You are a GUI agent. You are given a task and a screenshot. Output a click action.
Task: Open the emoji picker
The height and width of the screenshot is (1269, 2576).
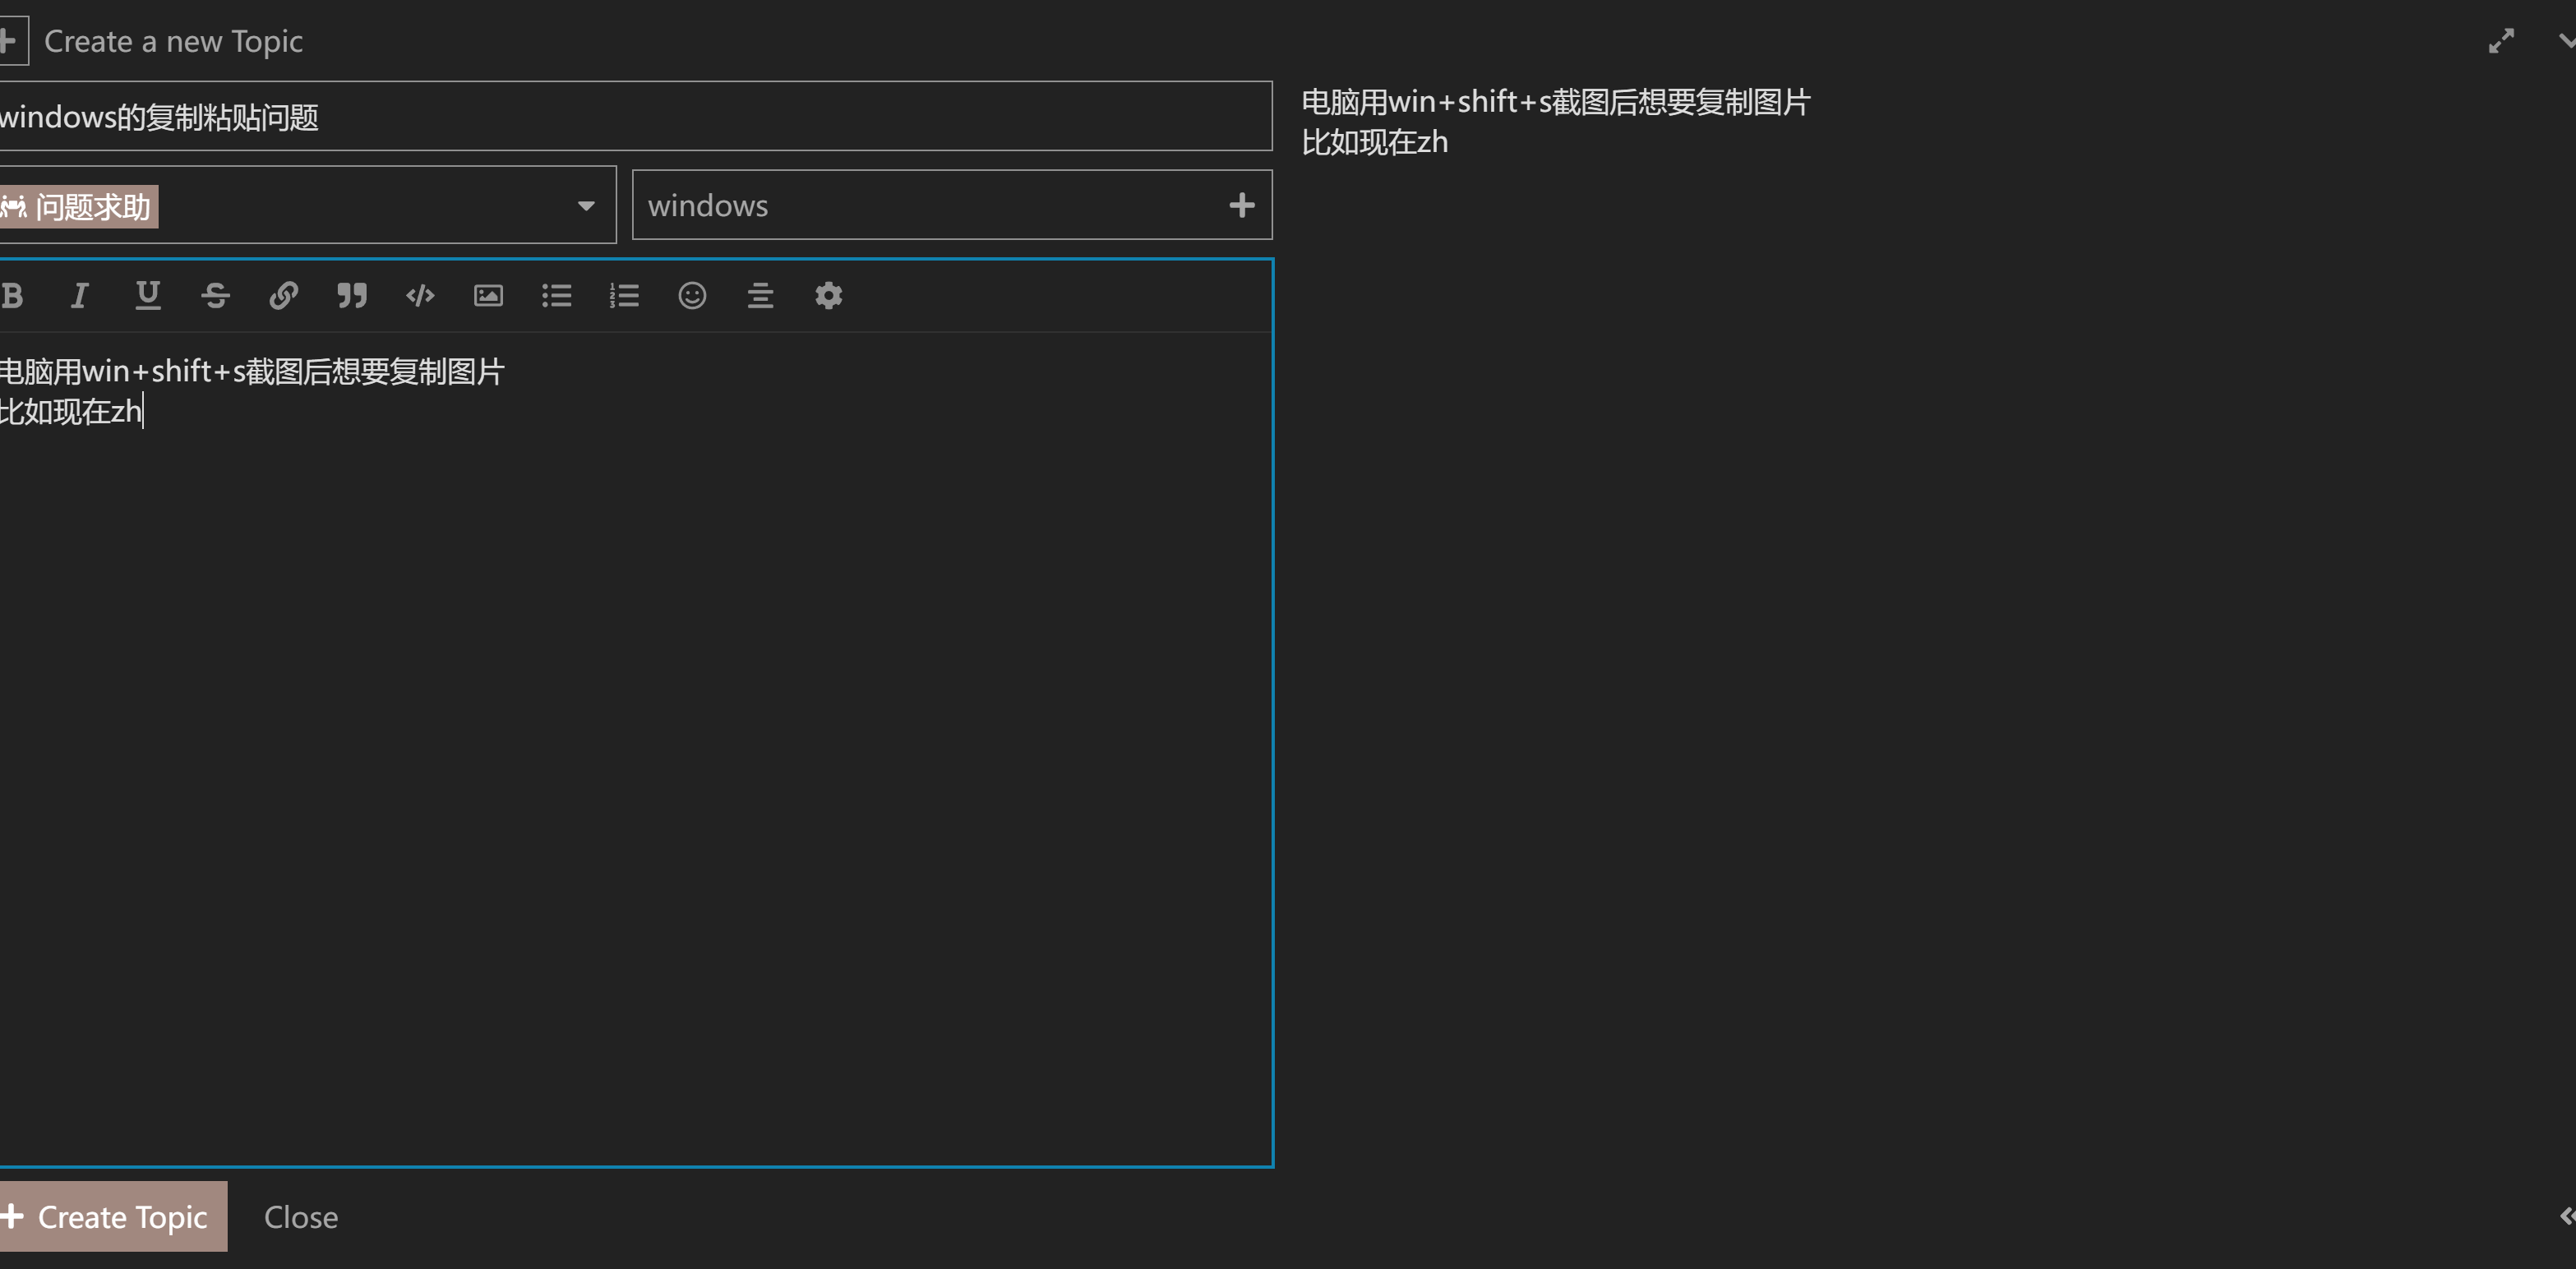pyautogui.click(x=692, y=296)
